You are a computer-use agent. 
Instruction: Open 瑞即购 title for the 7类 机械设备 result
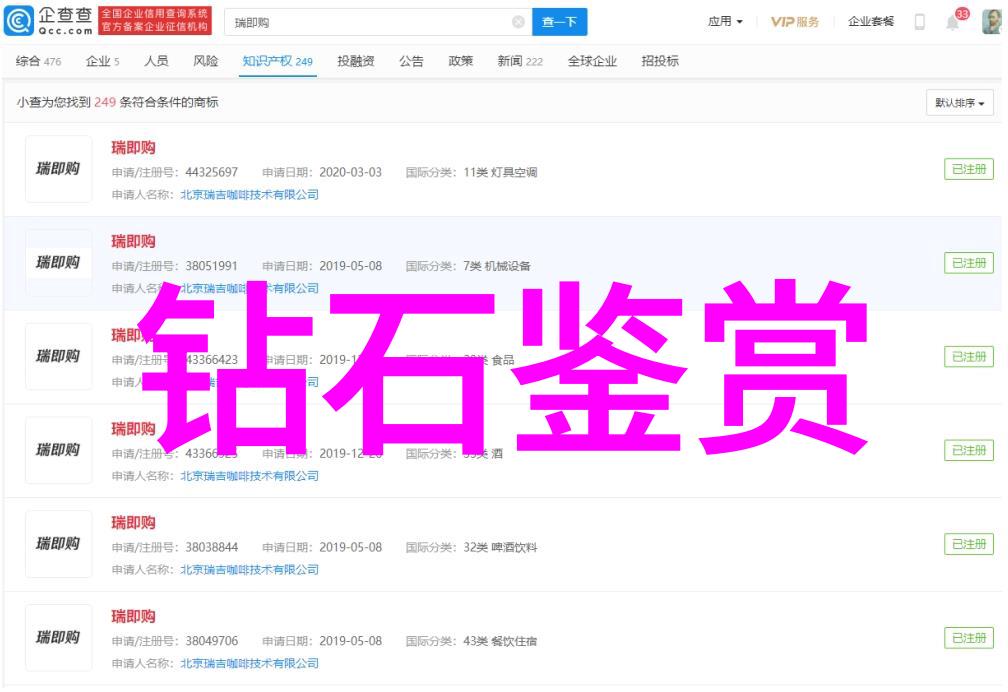pyautogui.click(x=133, y=242)
